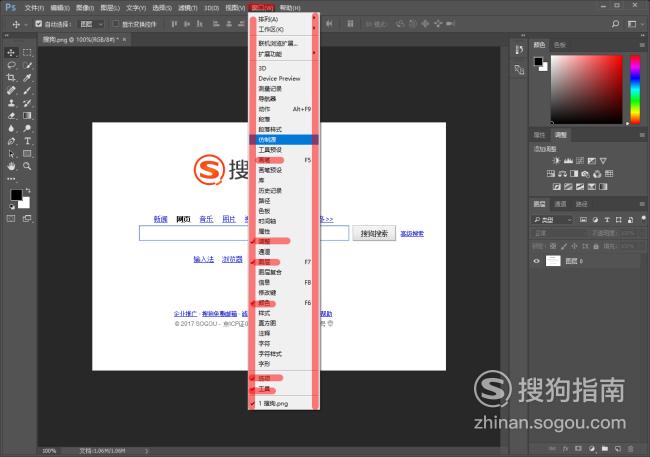The height and width of the screenshot is (457, 650).
Task: Open the collapsed History panel icon
Action: point(519,50)
